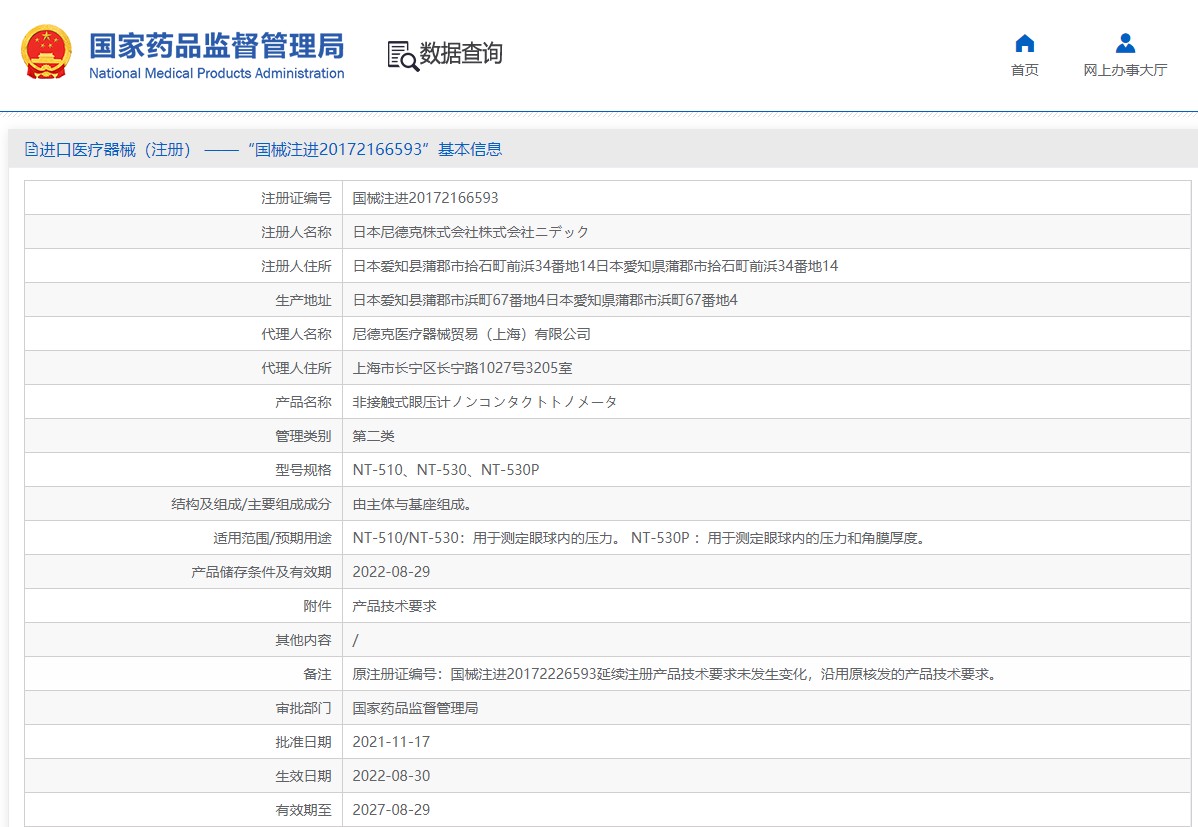Image resolution: width=1198 pixels, height=827 pixels.
Task: Click the 适用范围/预期用途 row label
Action: [x=272, y=538]
